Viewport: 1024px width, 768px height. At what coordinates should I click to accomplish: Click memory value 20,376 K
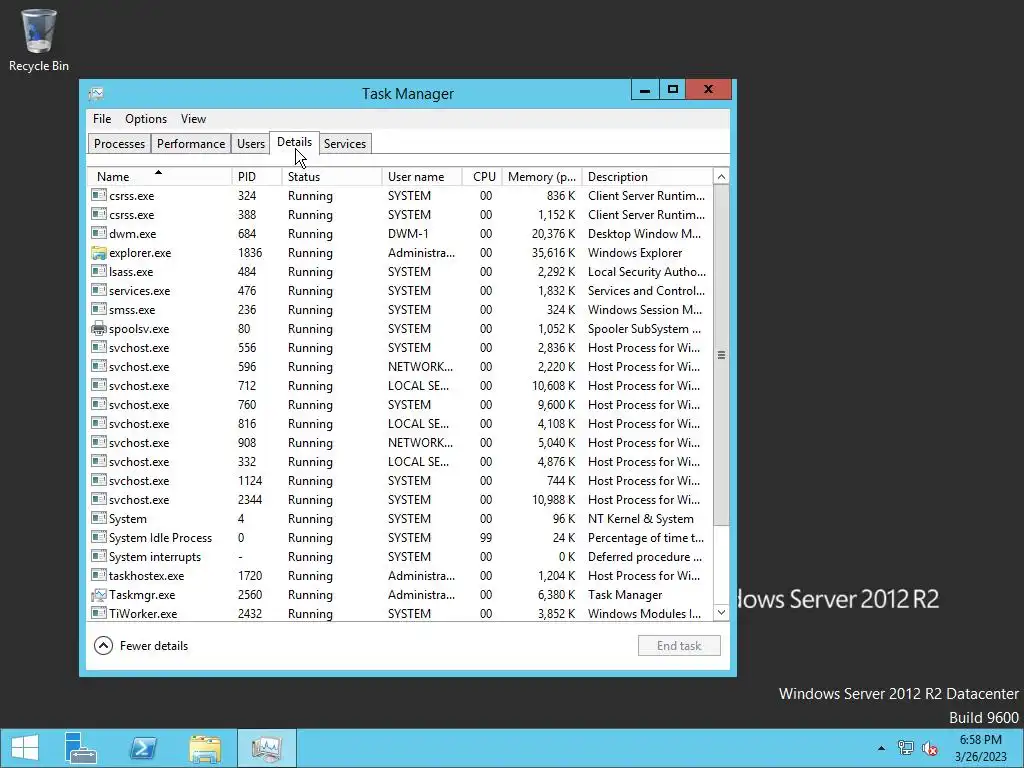pyautogui.click(x=553, y=234)
